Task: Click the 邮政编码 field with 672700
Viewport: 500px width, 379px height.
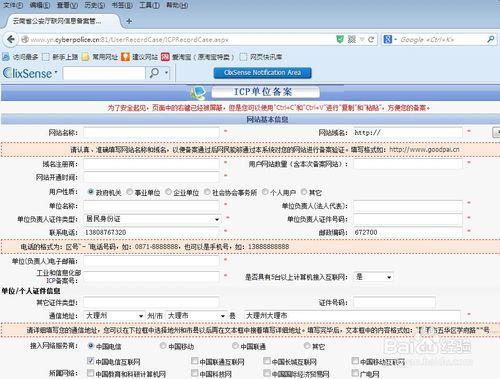Action: pos(408,232)
